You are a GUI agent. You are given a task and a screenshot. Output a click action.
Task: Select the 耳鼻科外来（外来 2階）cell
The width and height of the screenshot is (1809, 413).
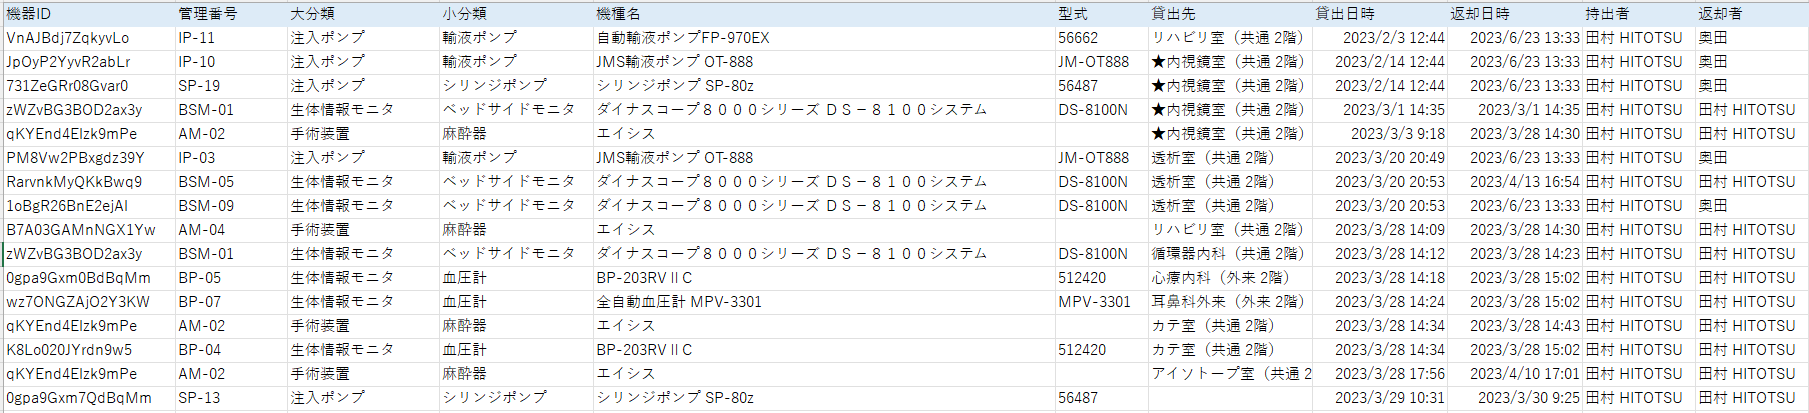[1228, 302]
